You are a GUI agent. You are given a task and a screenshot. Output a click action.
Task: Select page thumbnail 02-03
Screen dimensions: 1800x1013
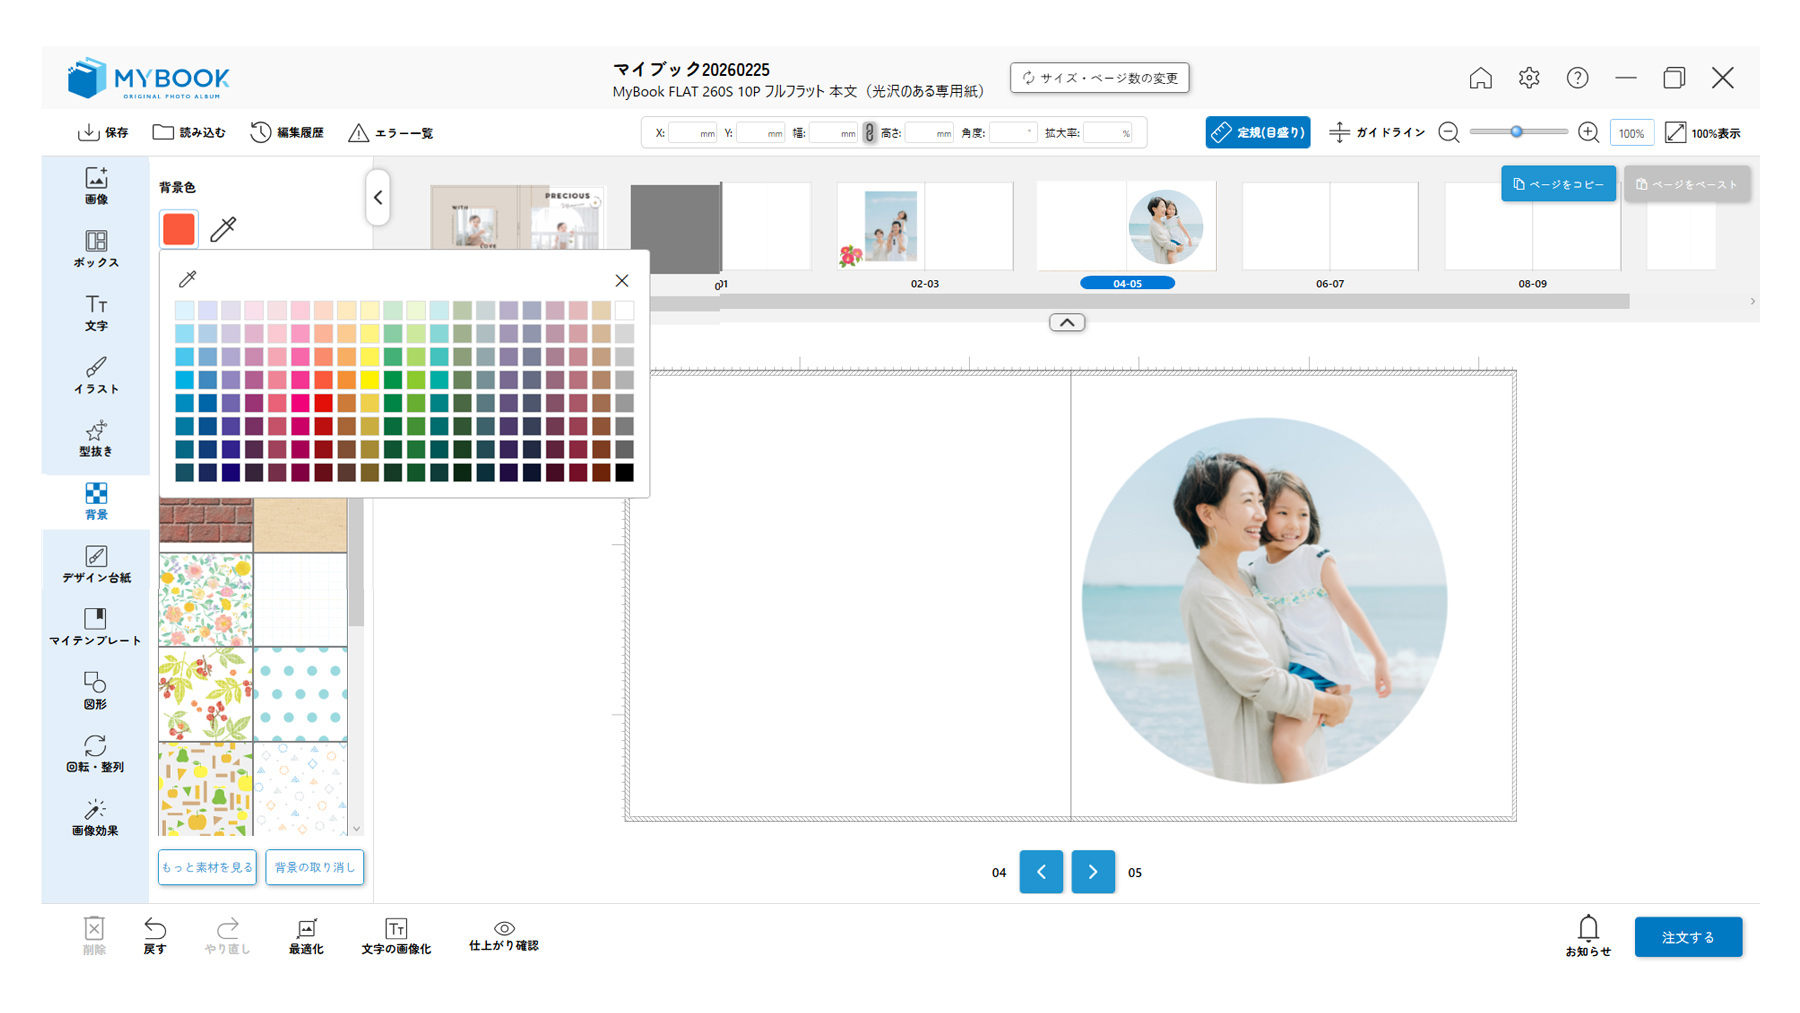(x=925, y=226)
